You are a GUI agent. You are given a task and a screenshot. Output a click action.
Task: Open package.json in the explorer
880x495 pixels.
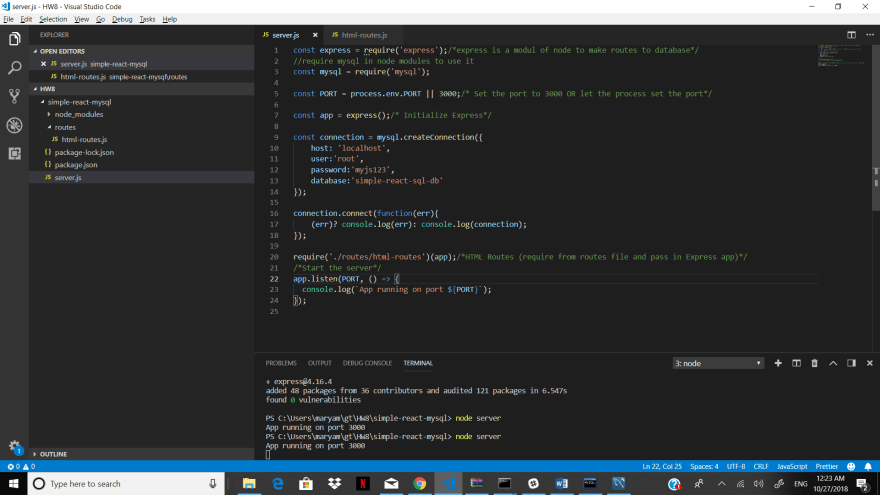pyautogui.click(x=76, y=165)
